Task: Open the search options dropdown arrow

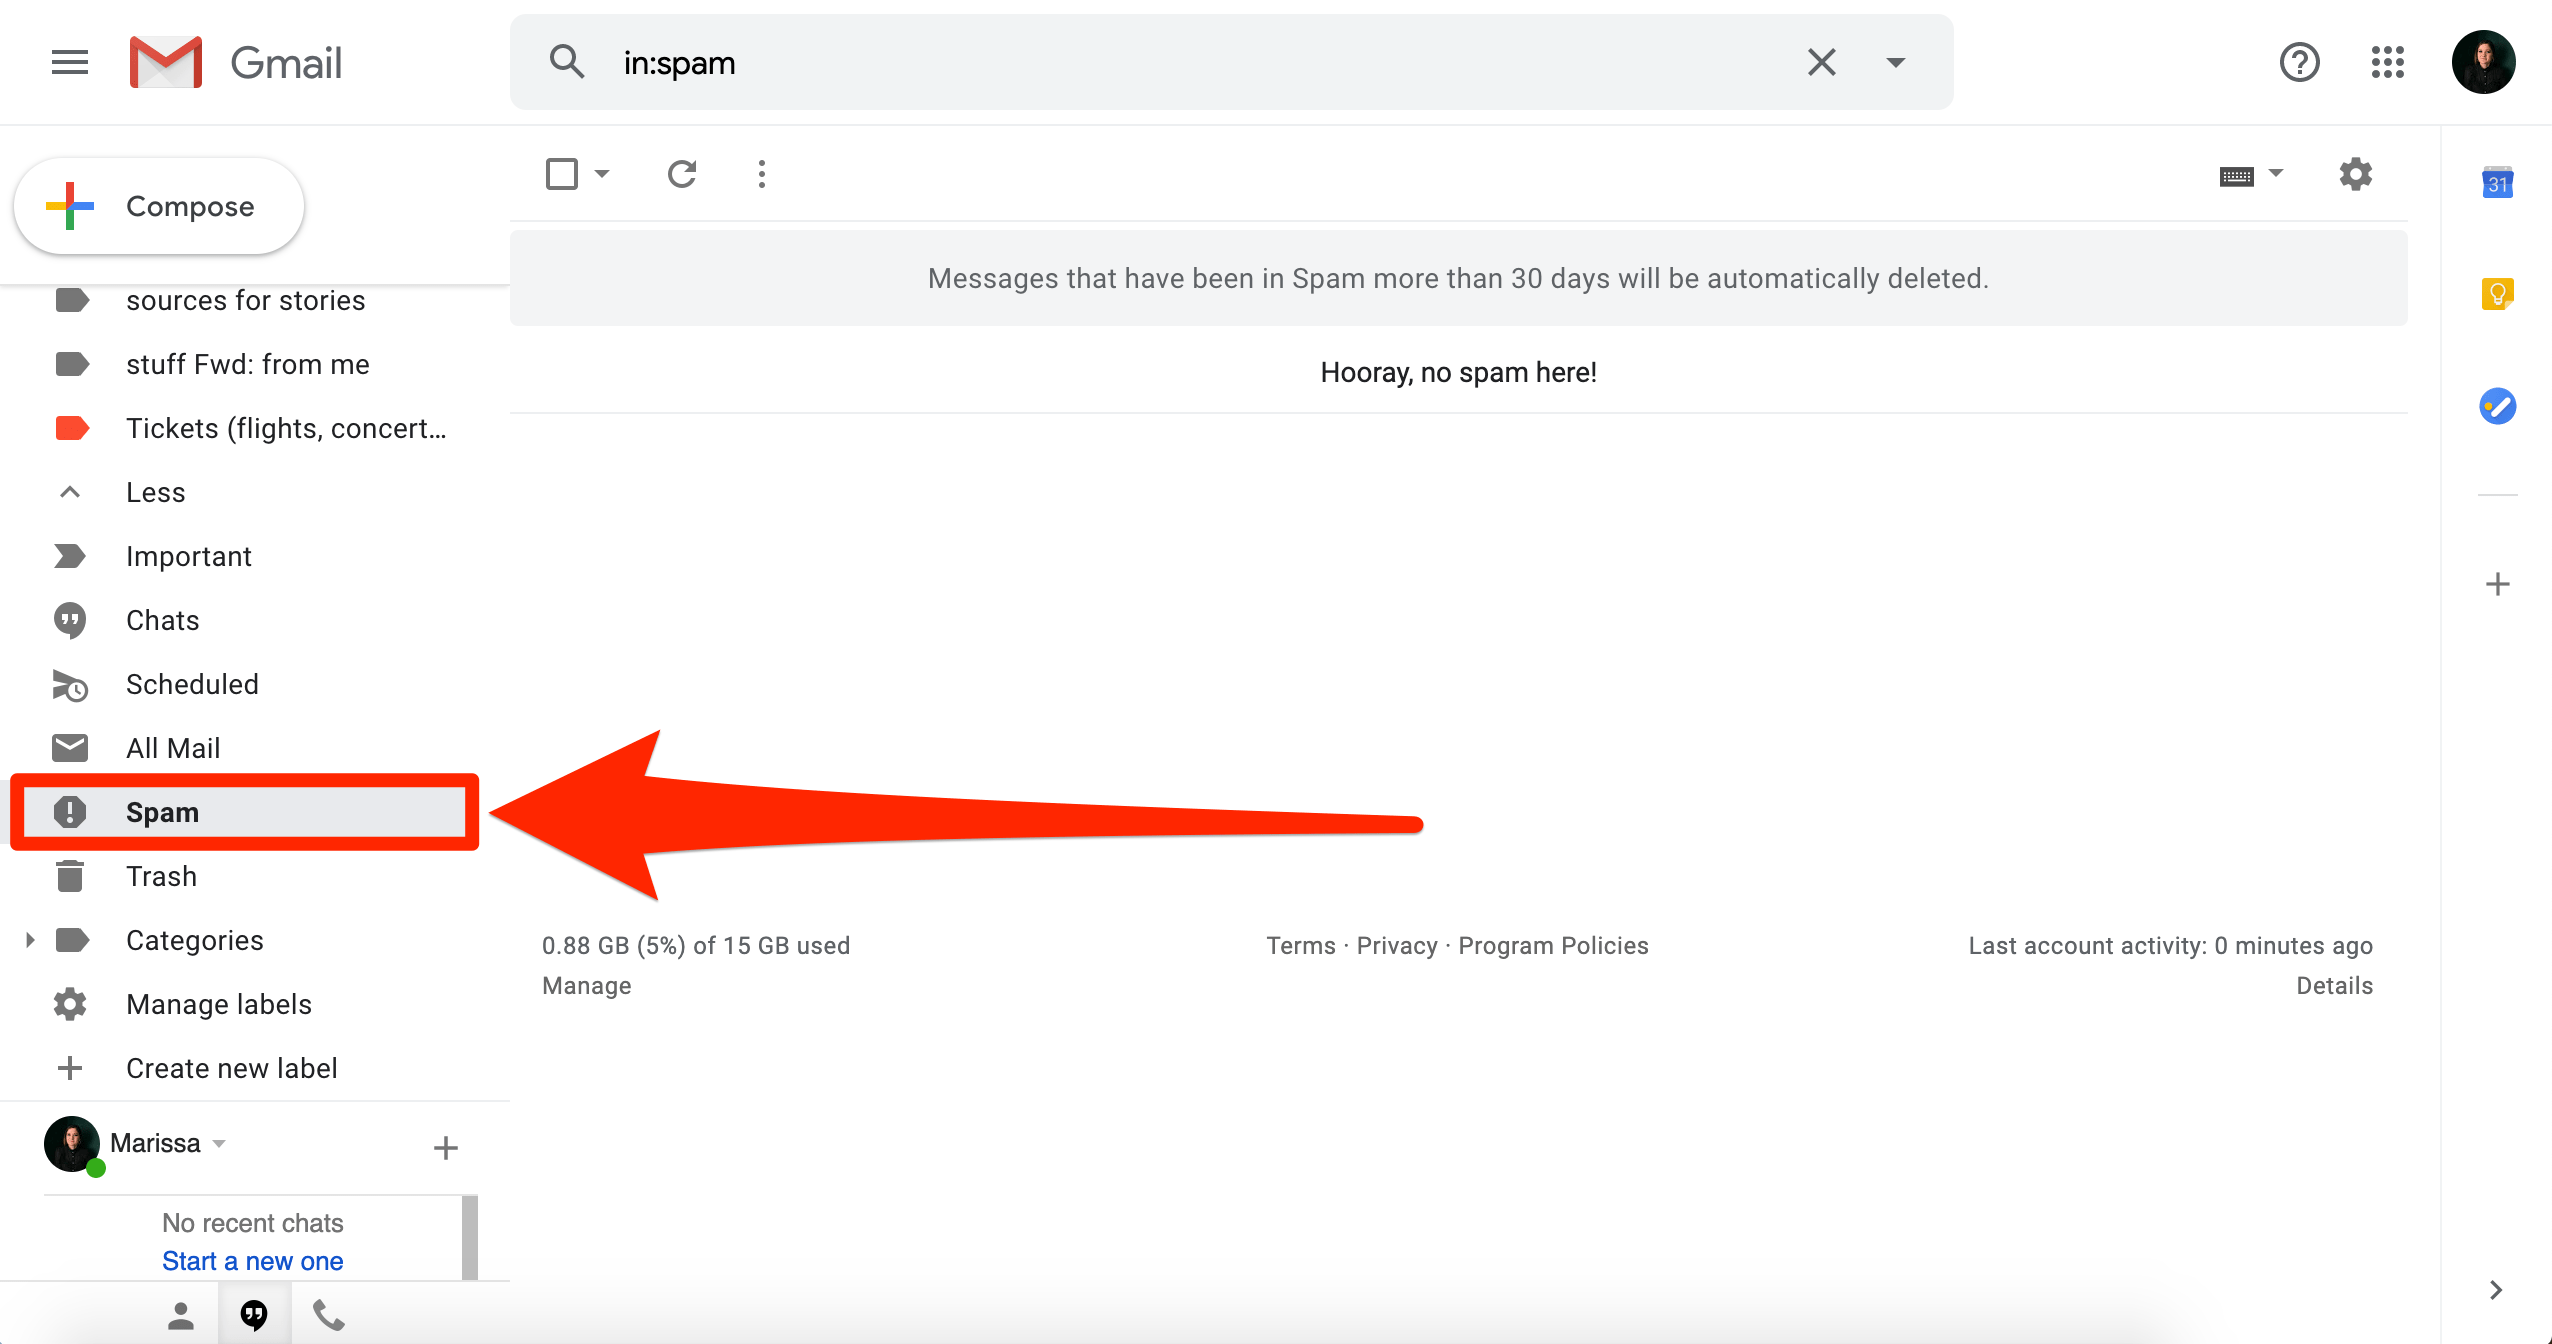Action: pos(1895,62)
